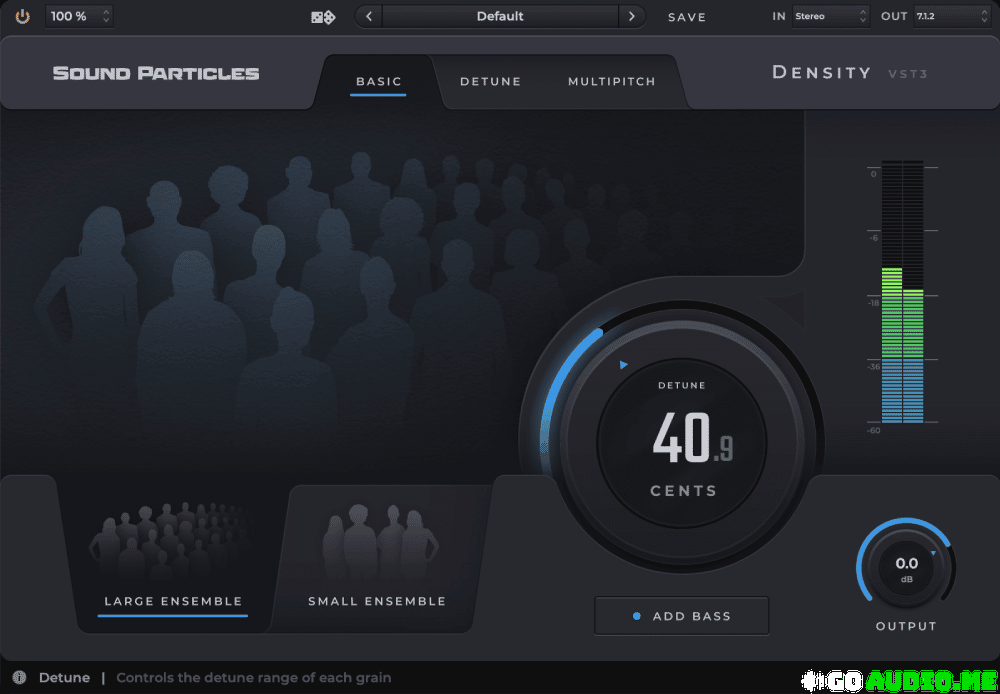Click the Output knob default marker triangle
The image size is (1000, 694).
click(x=934, y=553)
